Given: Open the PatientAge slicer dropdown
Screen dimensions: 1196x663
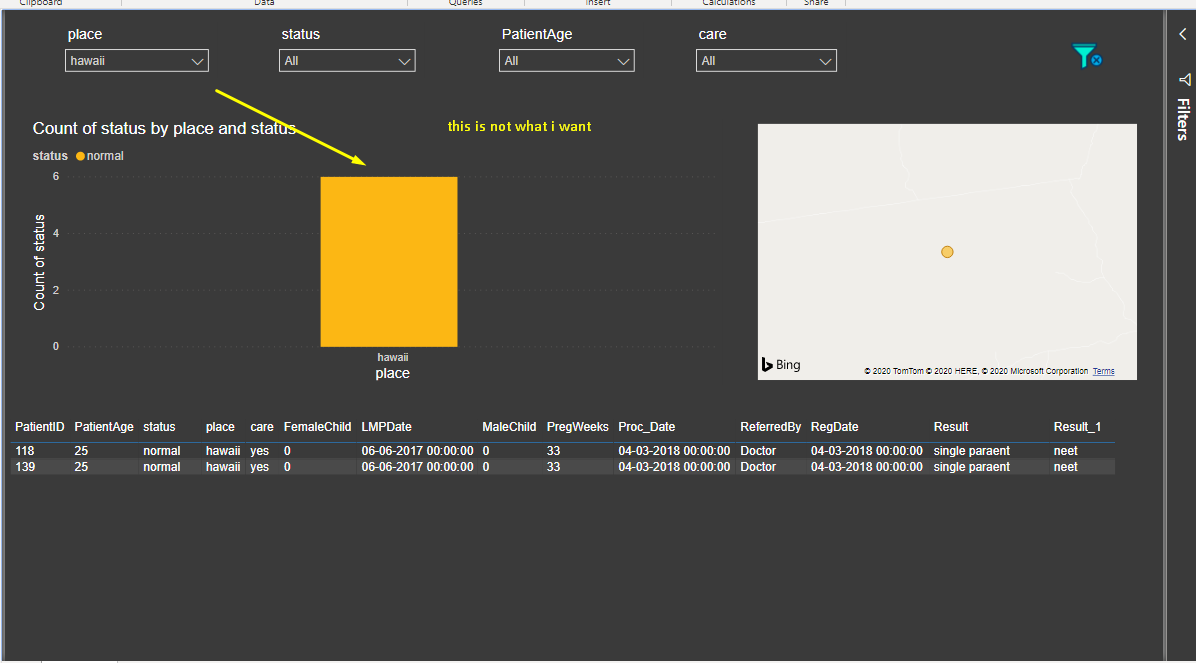Looking at the screenshot, I should (567, 61).
